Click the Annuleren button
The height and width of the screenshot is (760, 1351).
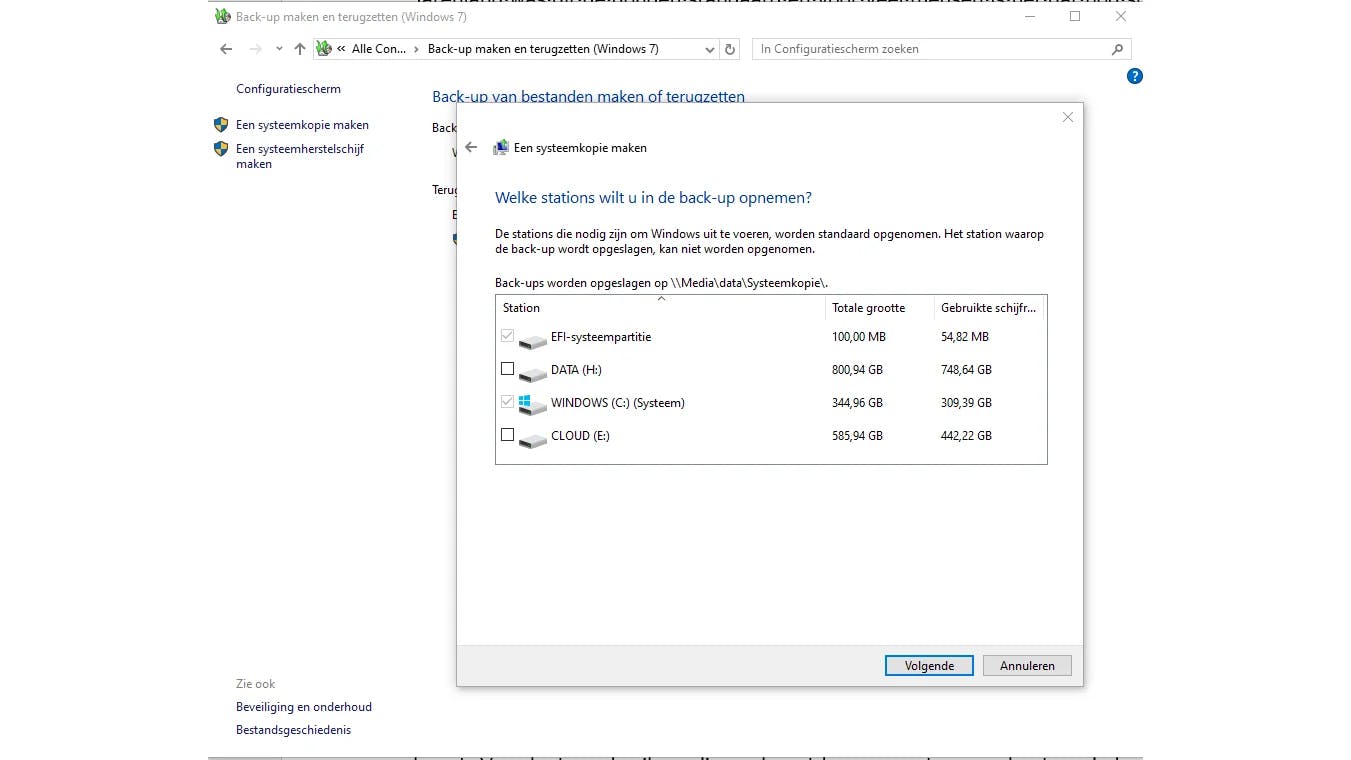click(1027, 666)
